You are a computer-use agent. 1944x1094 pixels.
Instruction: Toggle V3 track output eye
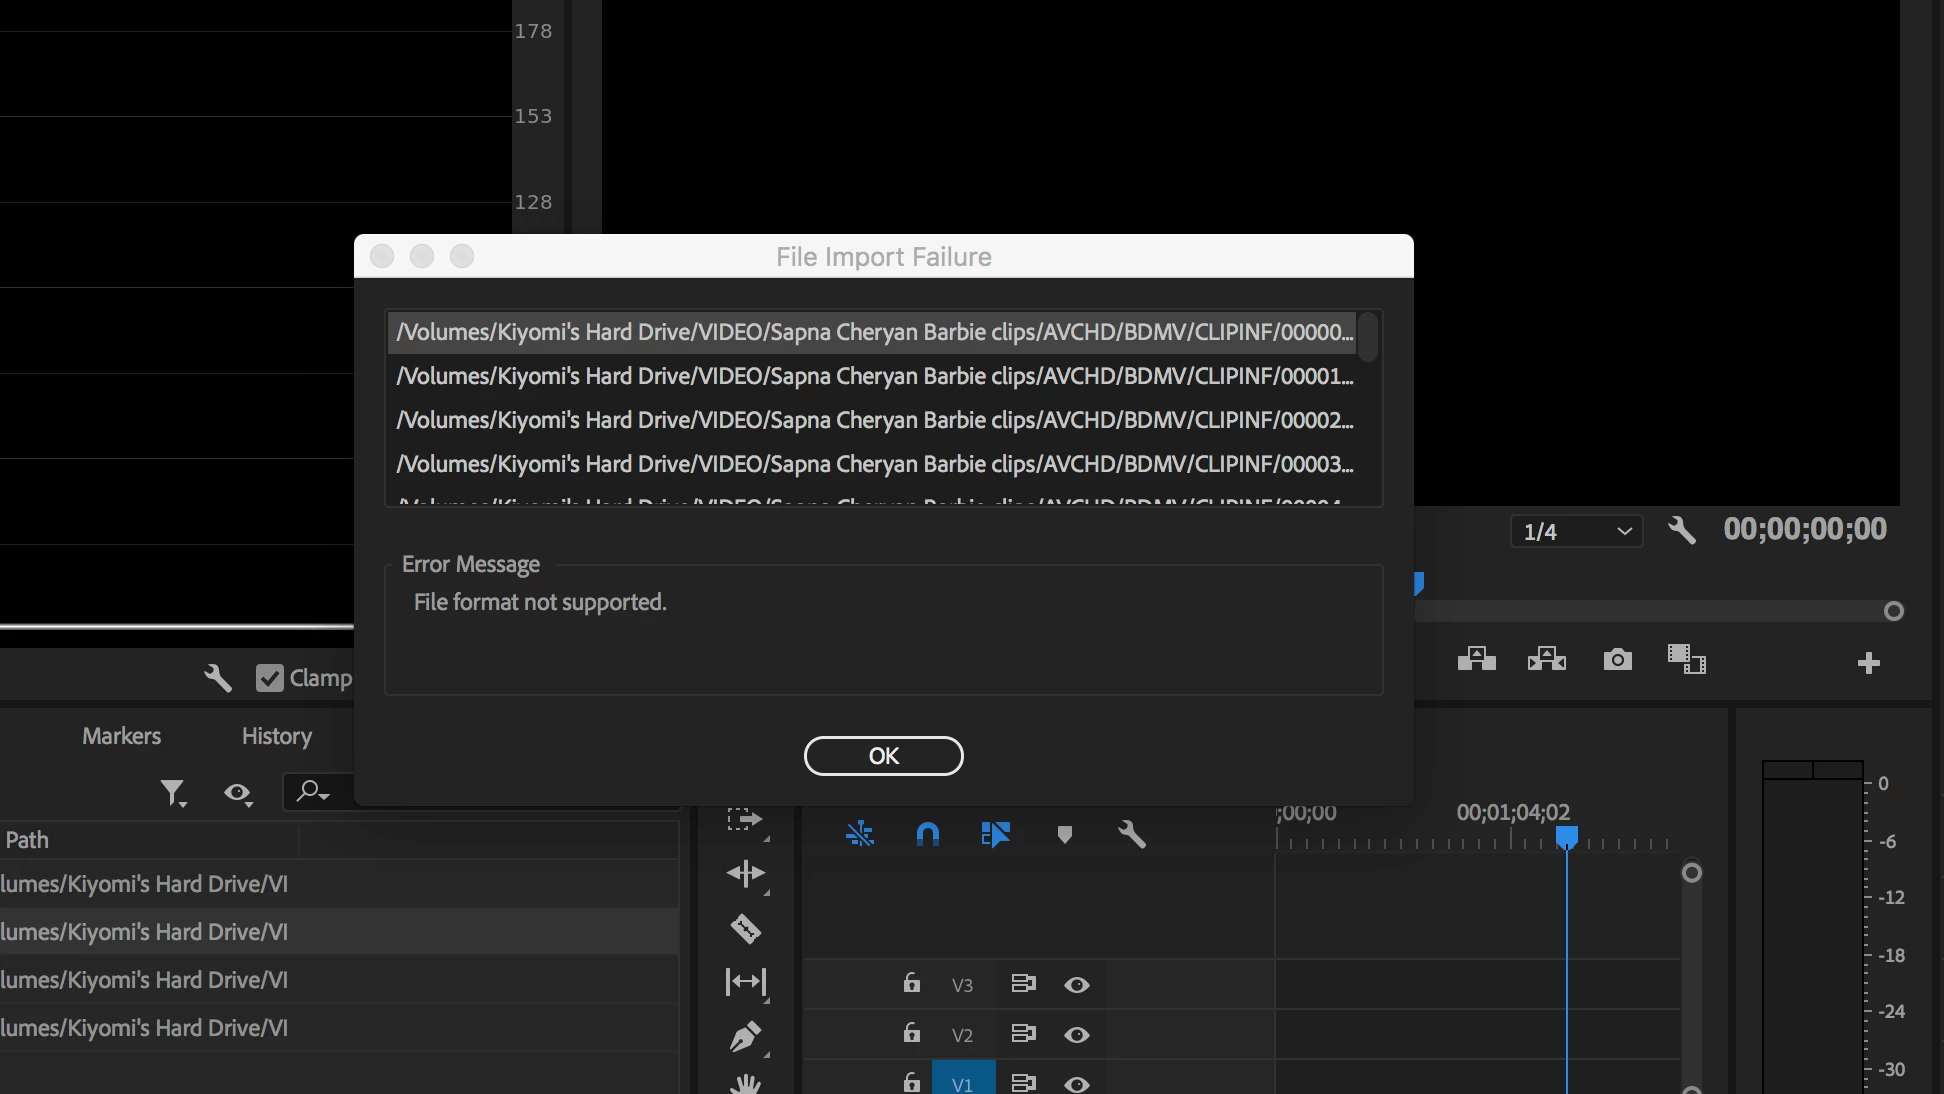(x=1076, y=985)
